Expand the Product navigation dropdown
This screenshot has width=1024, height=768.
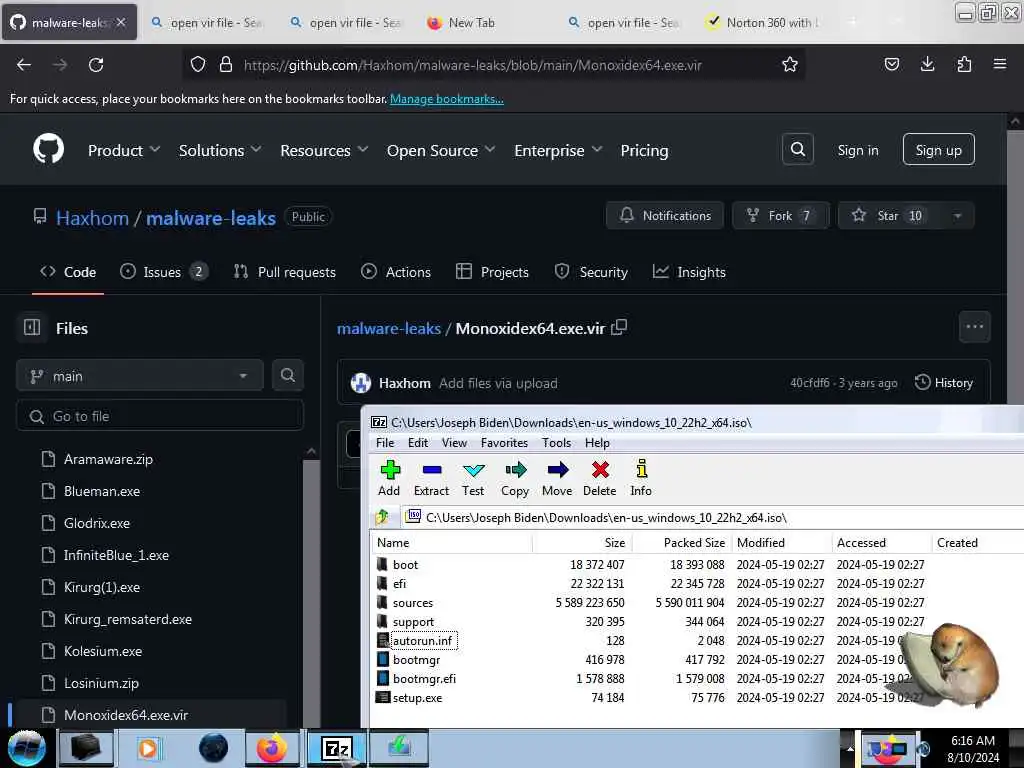123,150
